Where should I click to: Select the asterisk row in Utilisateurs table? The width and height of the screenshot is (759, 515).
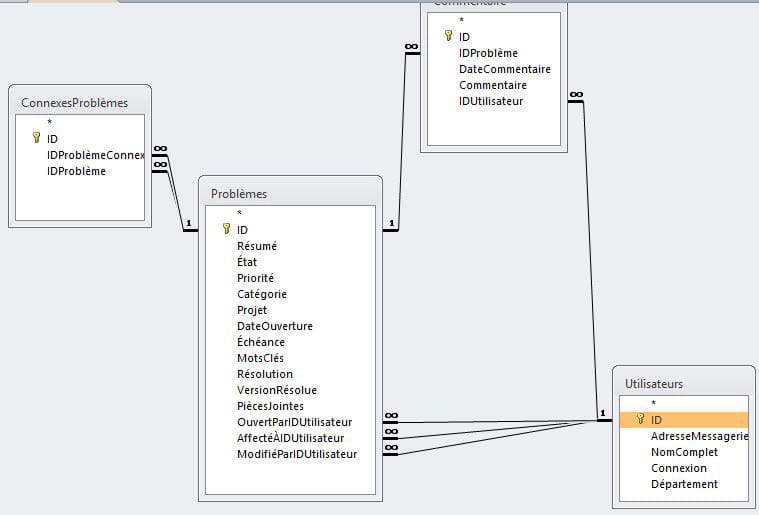(x=683, y=403)
